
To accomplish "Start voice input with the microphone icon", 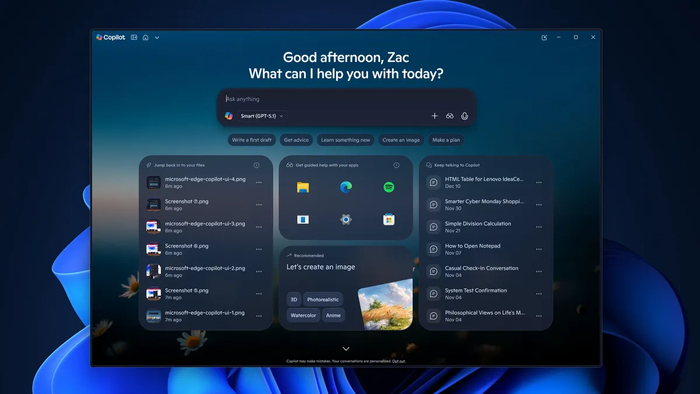I will pos(465,116).
